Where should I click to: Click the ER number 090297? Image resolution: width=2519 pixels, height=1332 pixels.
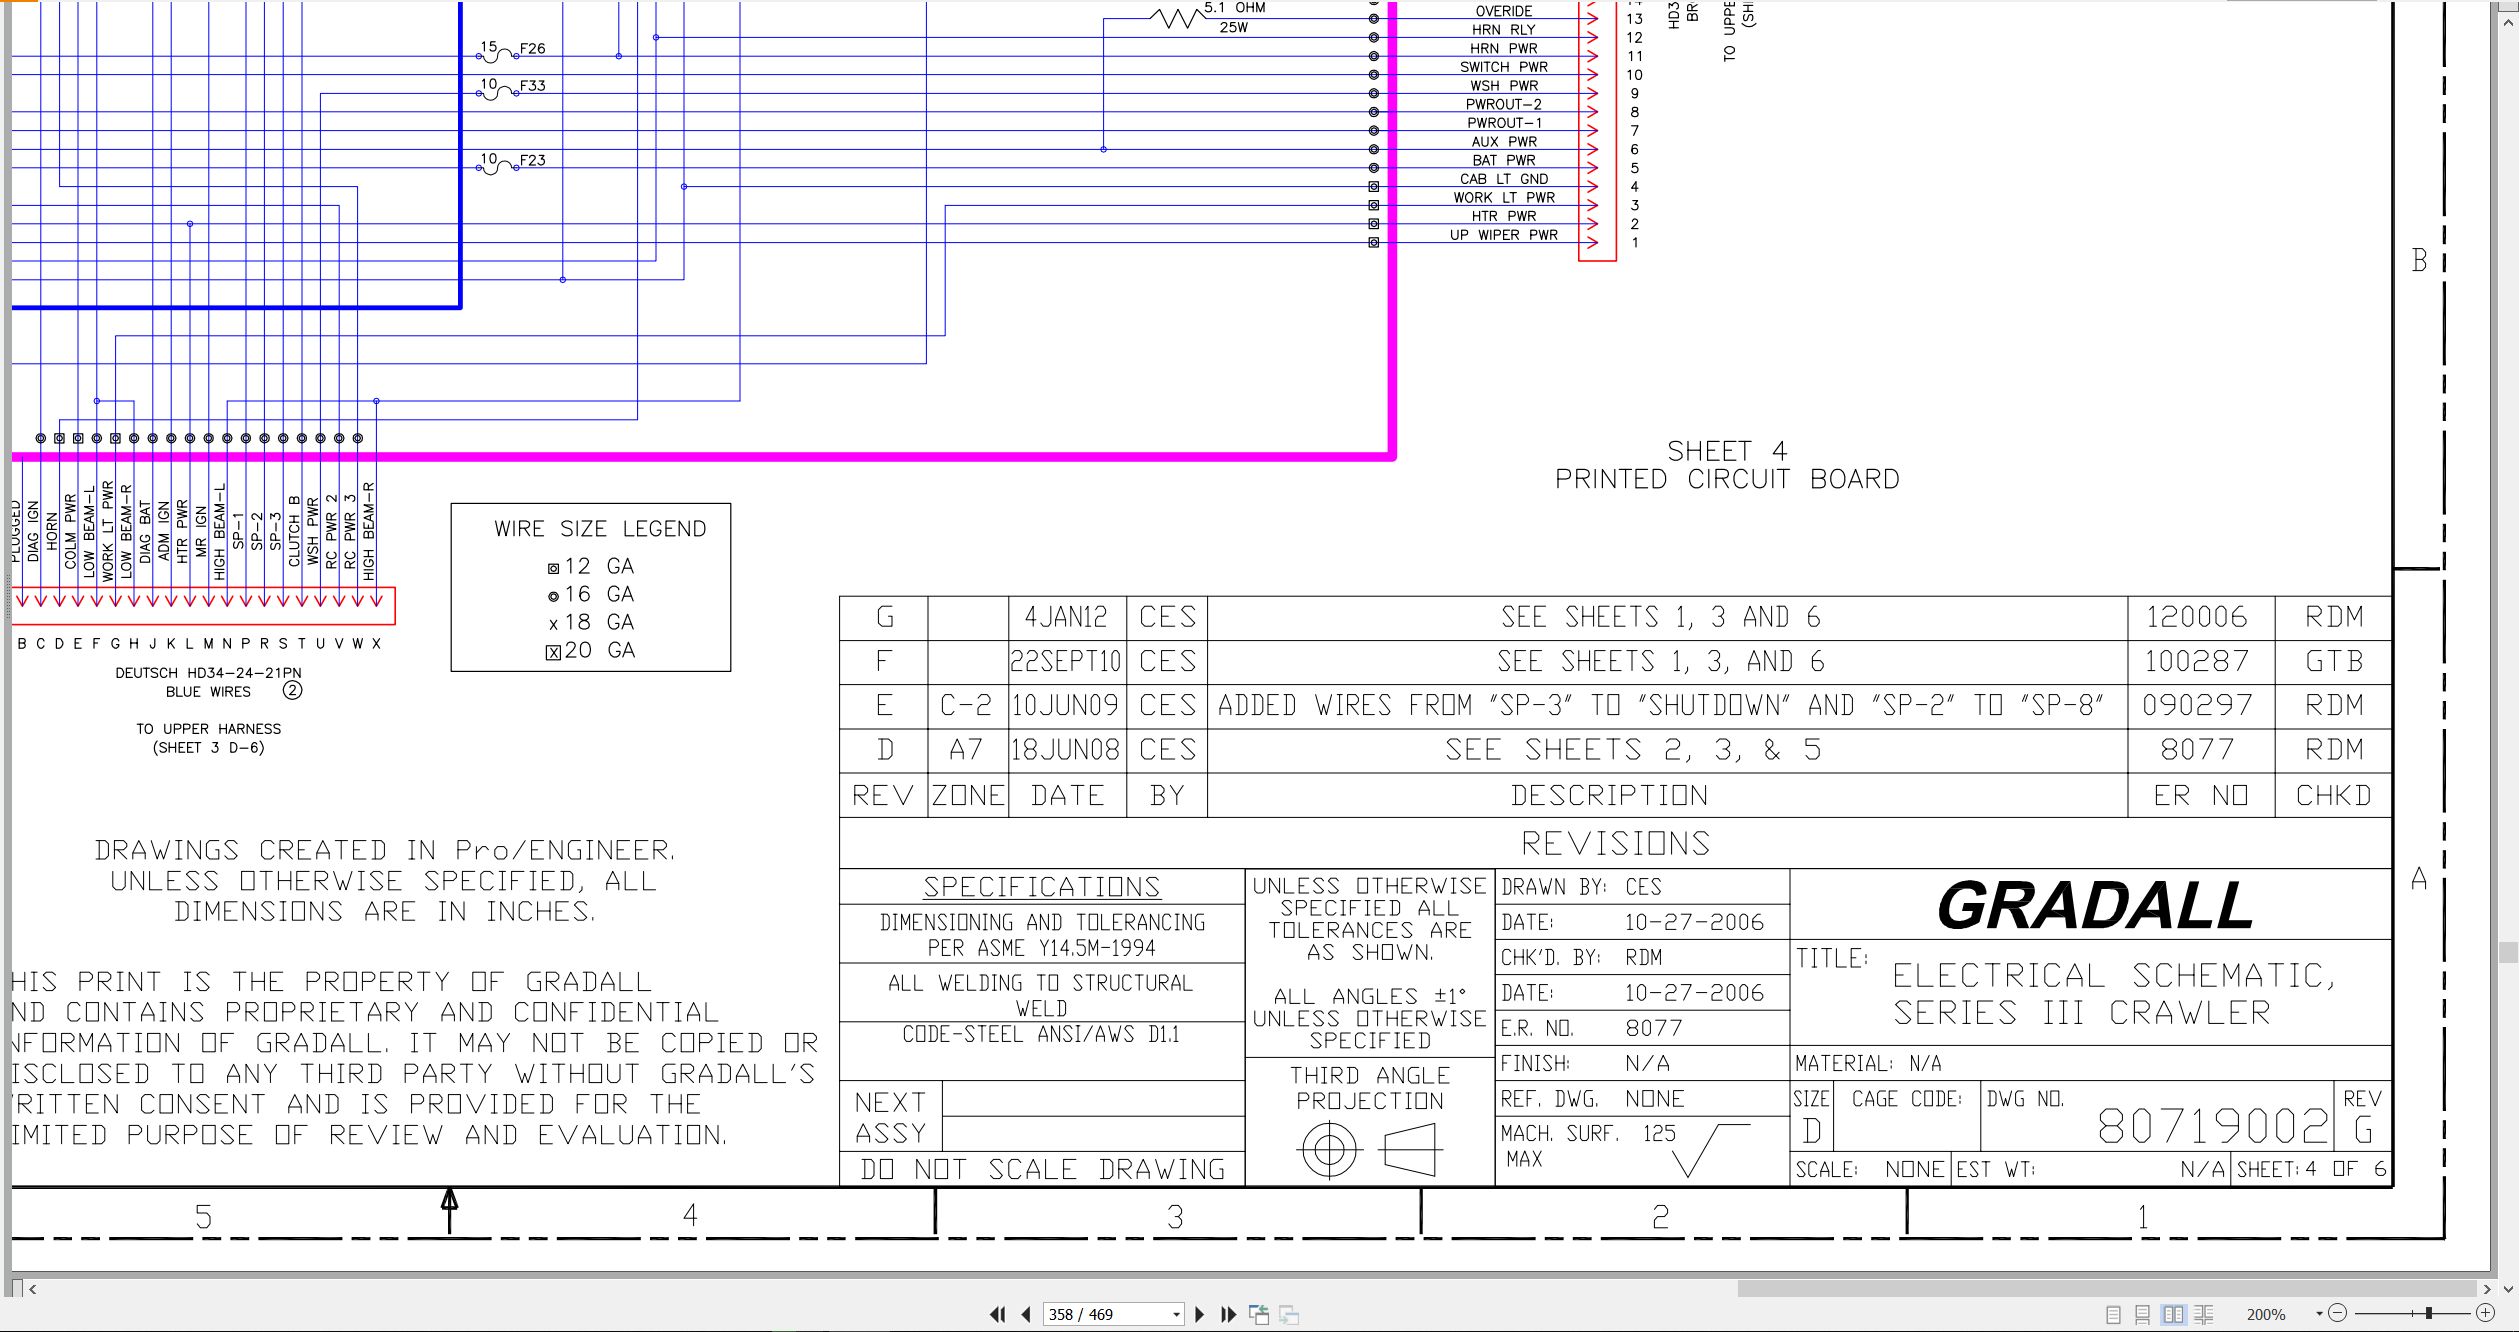tap(2198, 705)
